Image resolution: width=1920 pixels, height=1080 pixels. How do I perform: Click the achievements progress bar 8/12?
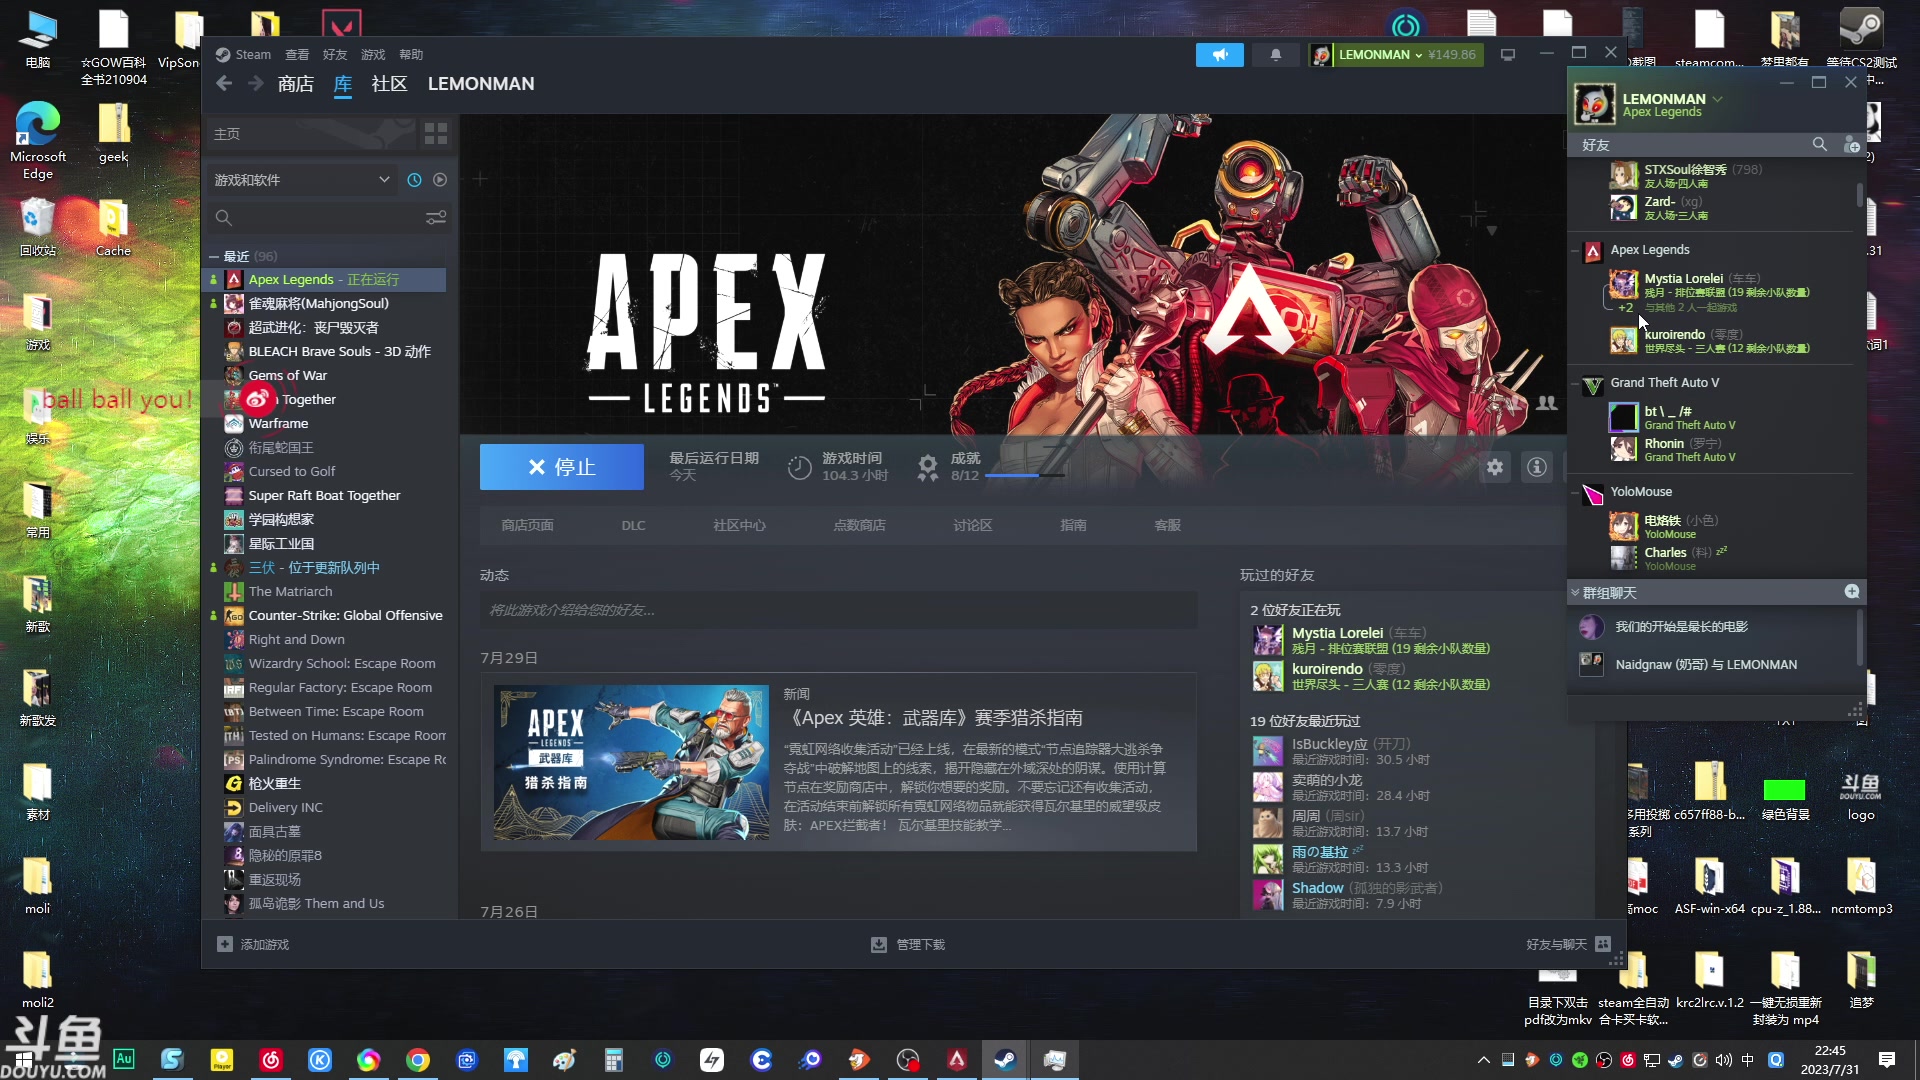[x=1025, y=476]
